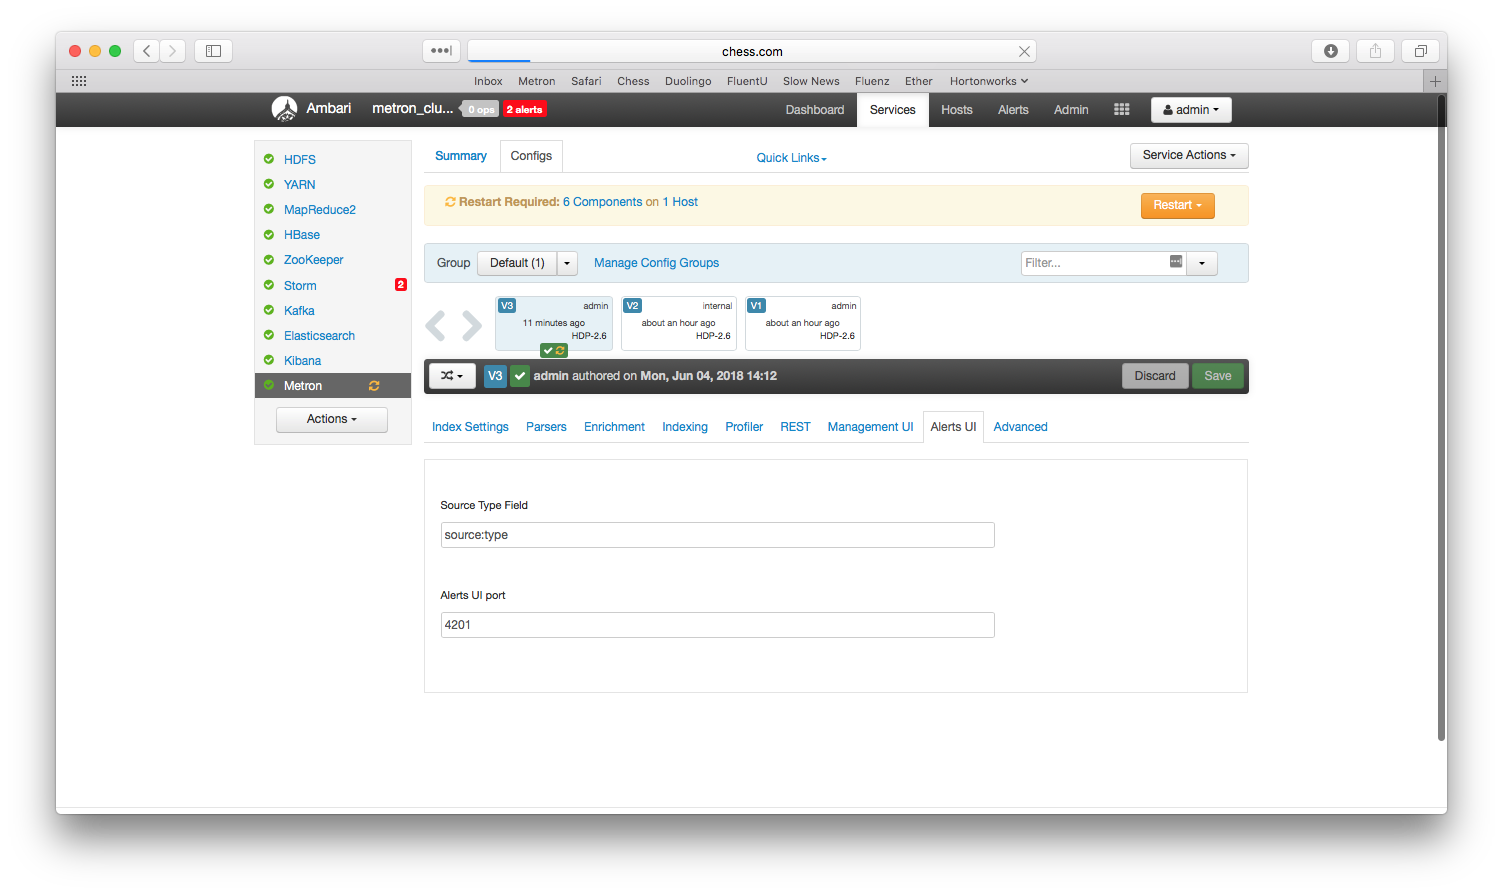Image resolution: width=1503 pixels, height=894 pixels.
Task: Stop loading page with X in address bar
Action: (x=1024, y=51)
